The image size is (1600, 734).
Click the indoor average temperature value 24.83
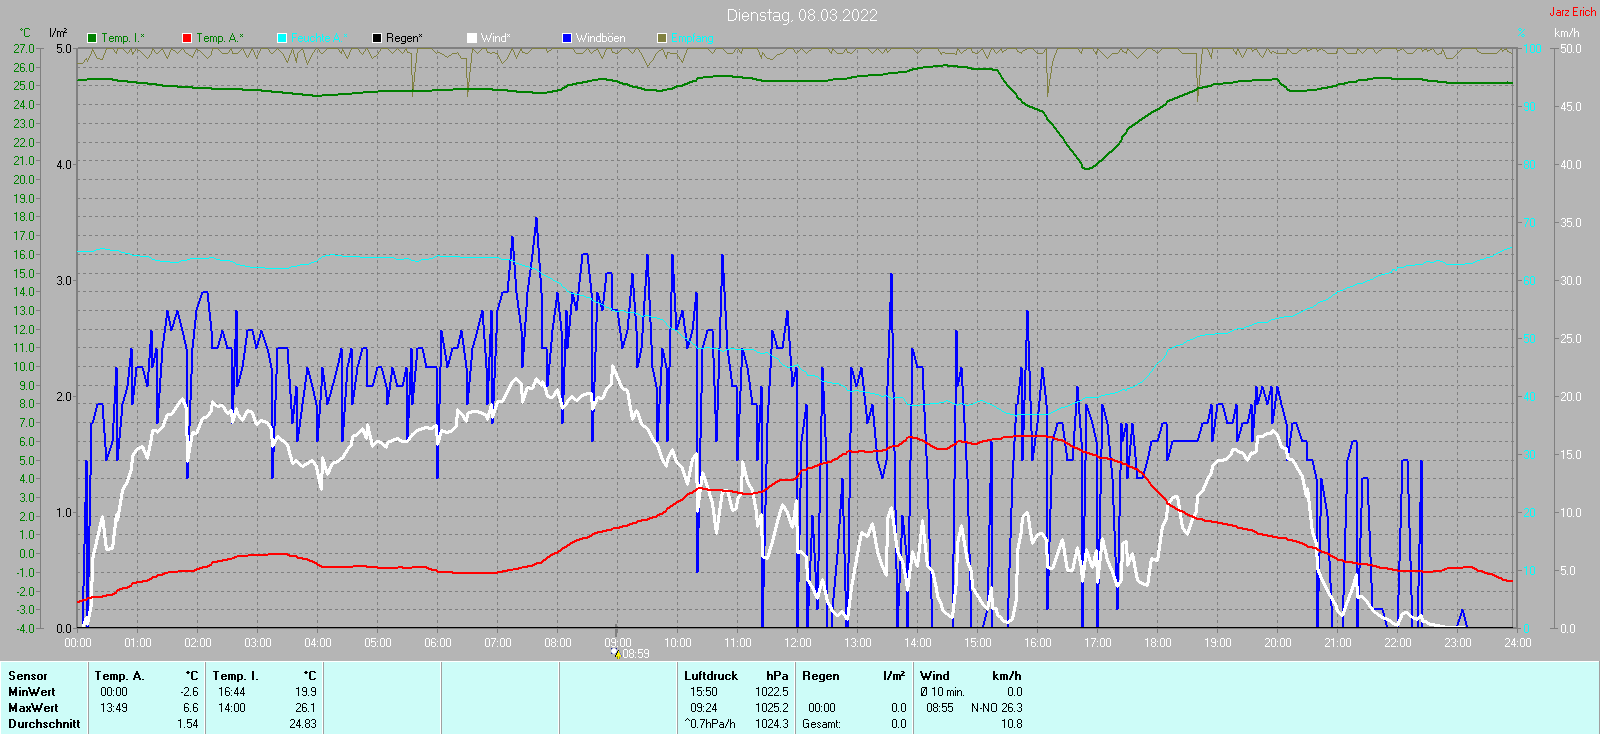[x=303, y=724]
